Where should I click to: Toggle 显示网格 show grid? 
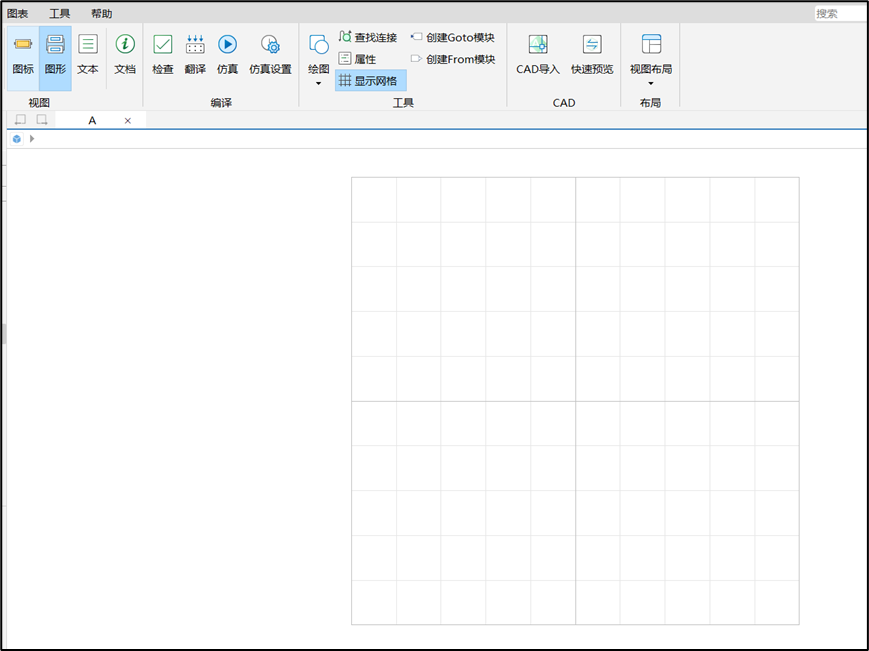coord(370,80)
